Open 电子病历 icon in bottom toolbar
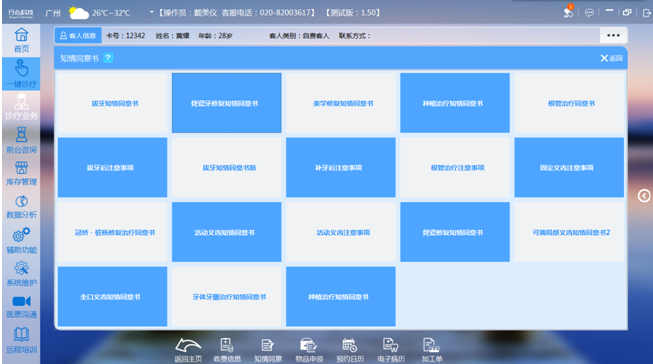Screen dimensions: 653x364 pyautogui.click(x=391, y=345)
